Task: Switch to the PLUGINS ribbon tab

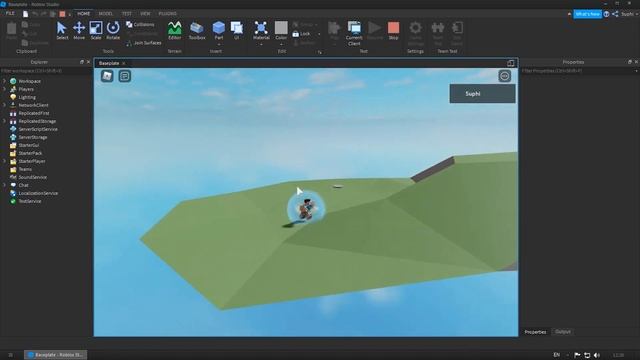Action: (x=167, y=13)
